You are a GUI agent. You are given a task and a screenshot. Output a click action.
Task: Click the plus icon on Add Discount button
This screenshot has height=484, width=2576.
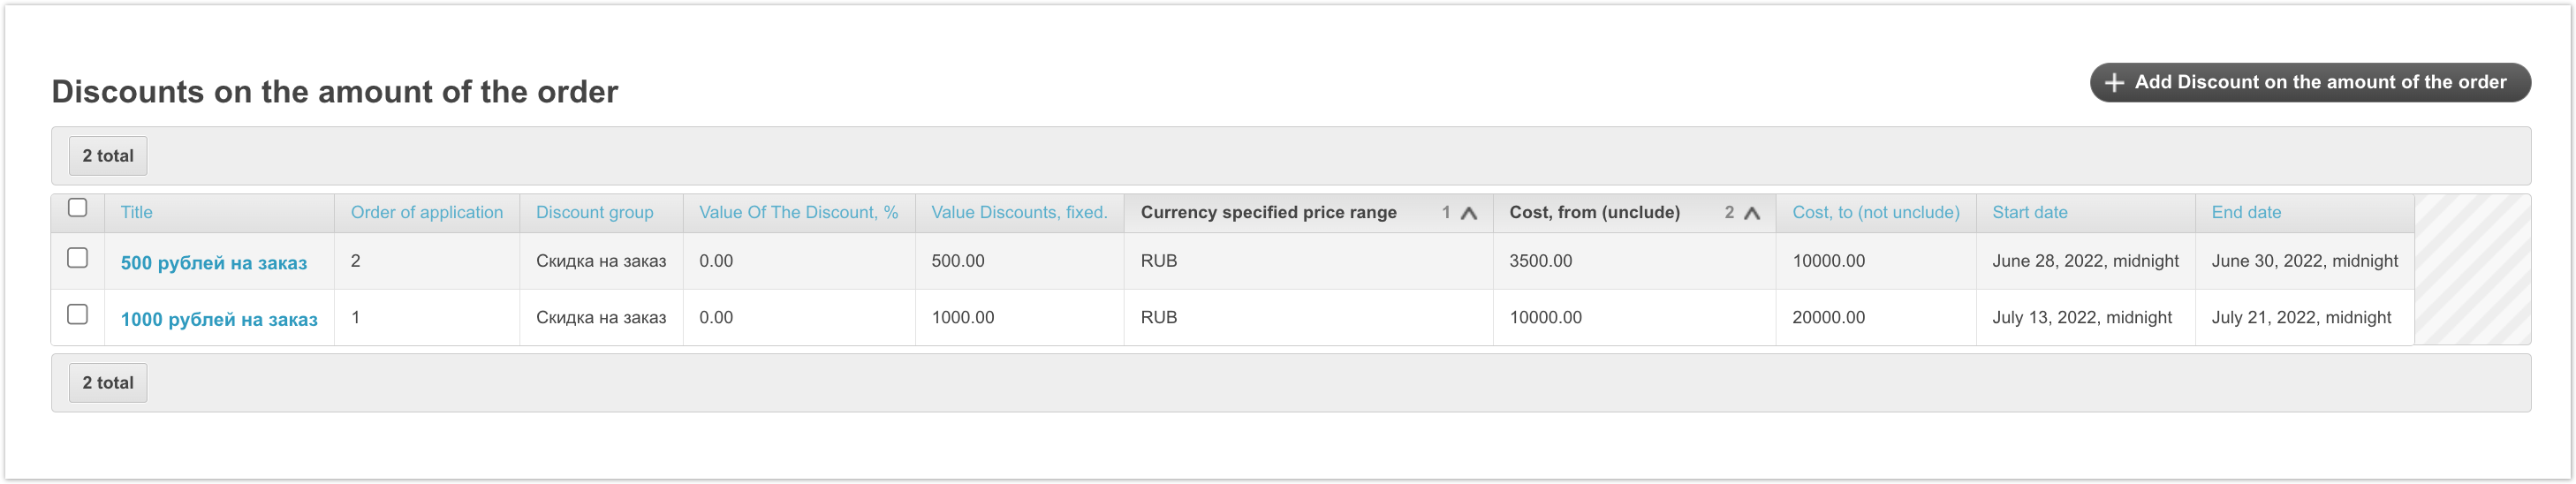(x=2114, y=83)
